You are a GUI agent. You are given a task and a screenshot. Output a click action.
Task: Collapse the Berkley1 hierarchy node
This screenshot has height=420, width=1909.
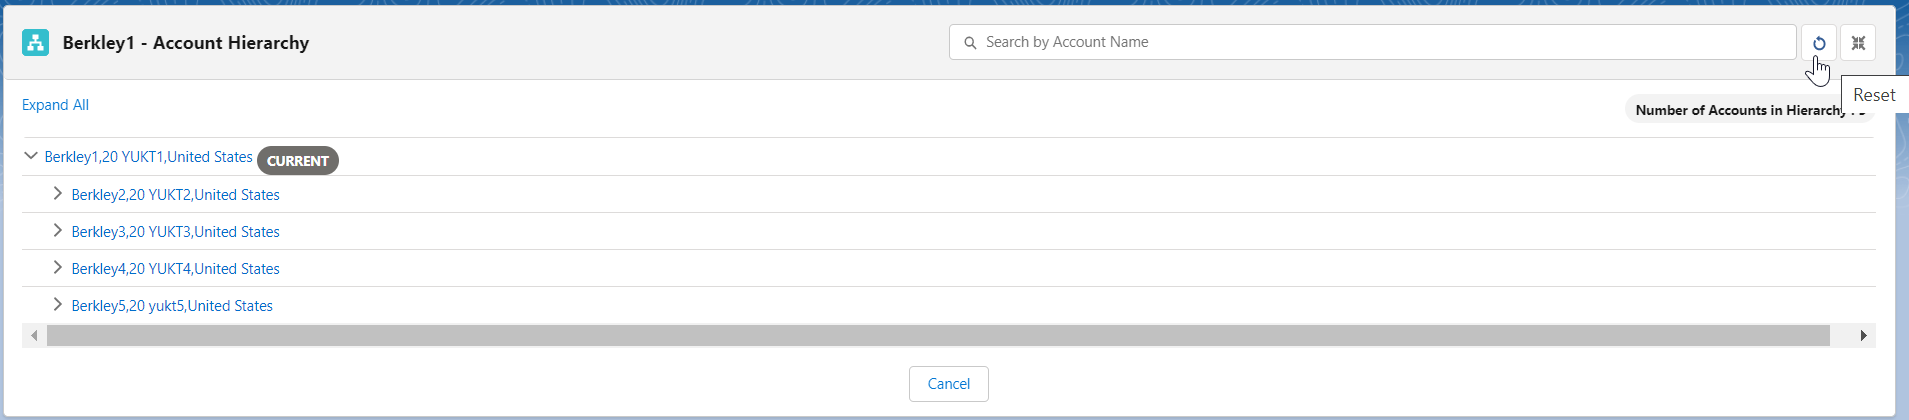tap(31, 156)
